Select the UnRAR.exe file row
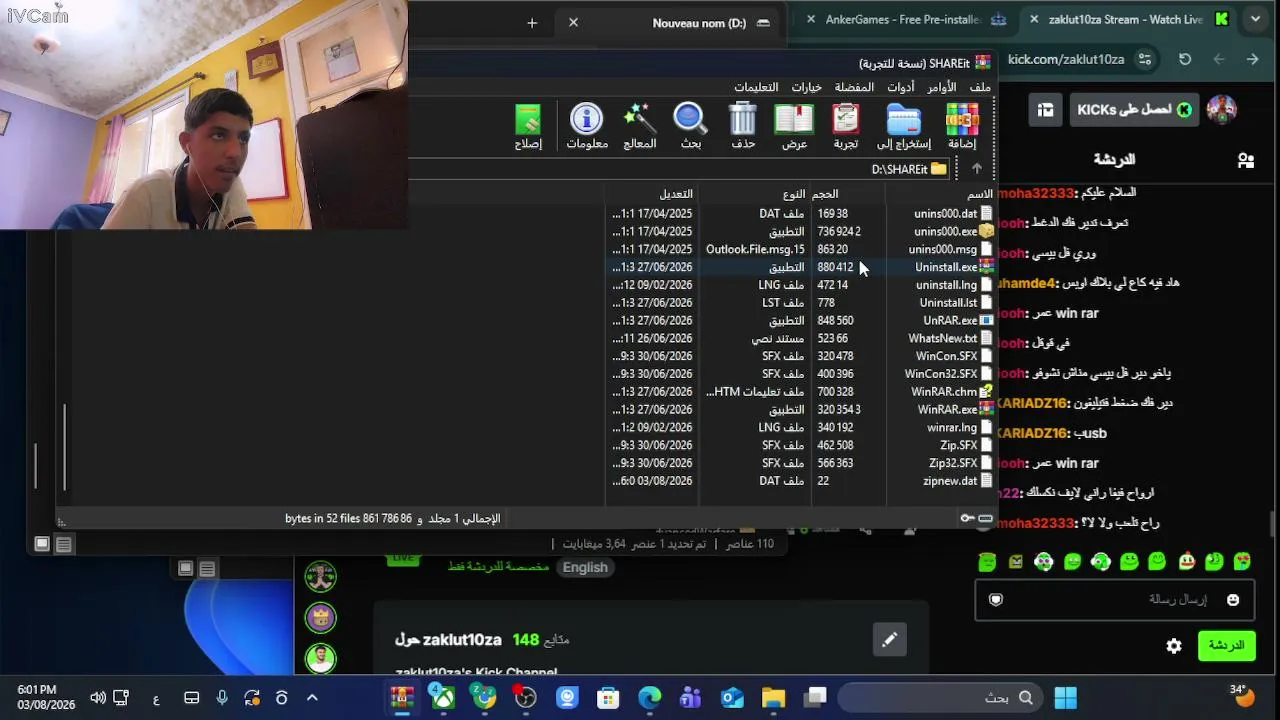Image resolution: width=1280 pixels, height=720 pixels. click(x=801, y=320)
